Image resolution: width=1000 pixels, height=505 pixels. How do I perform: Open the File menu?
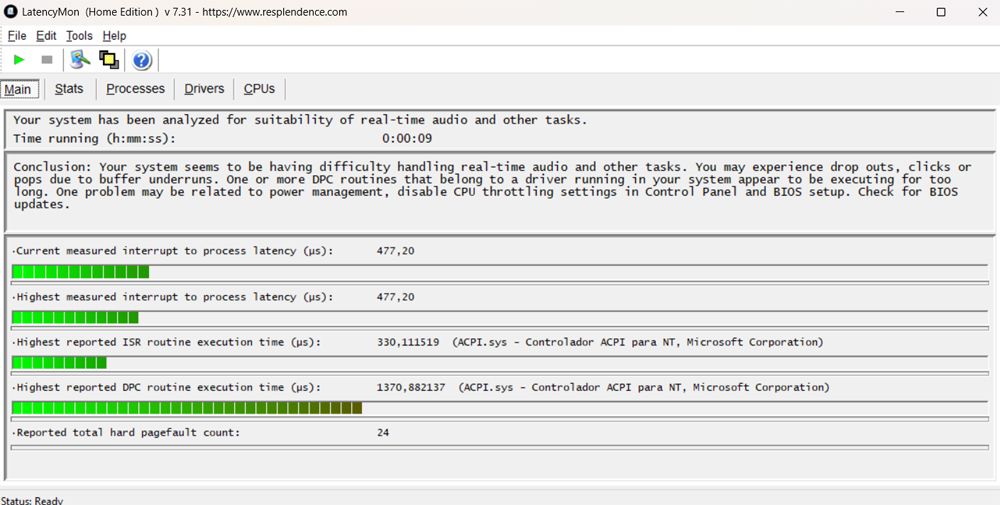coord(17,36)
